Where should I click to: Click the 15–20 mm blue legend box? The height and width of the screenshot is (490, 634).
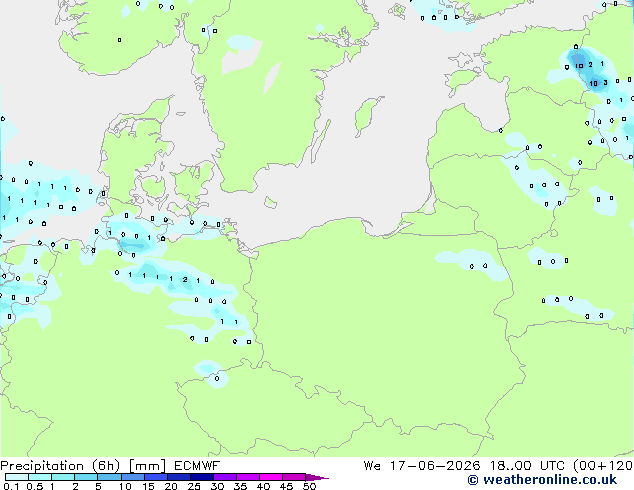[x=156, y=477]
